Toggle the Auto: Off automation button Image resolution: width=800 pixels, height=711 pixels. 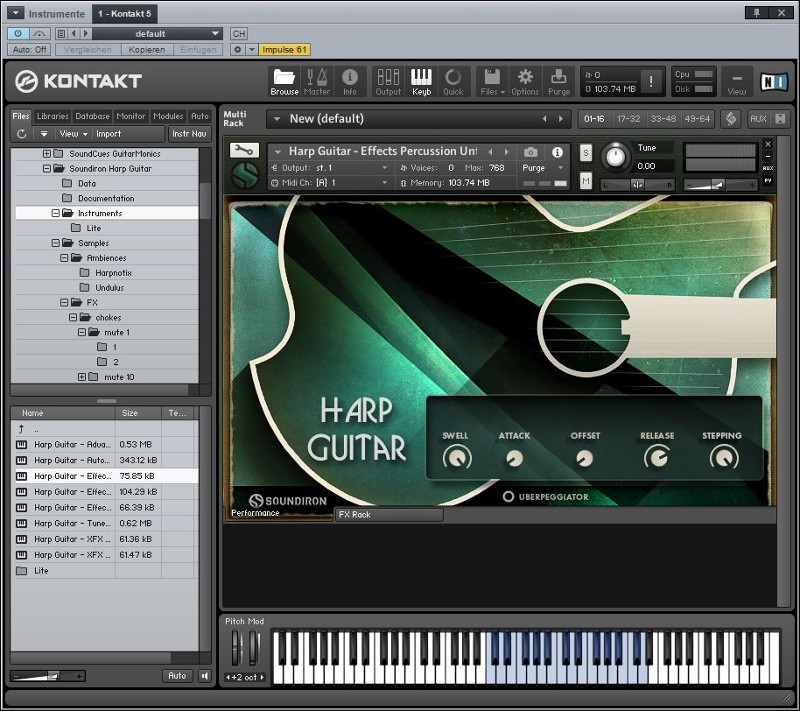29,49
